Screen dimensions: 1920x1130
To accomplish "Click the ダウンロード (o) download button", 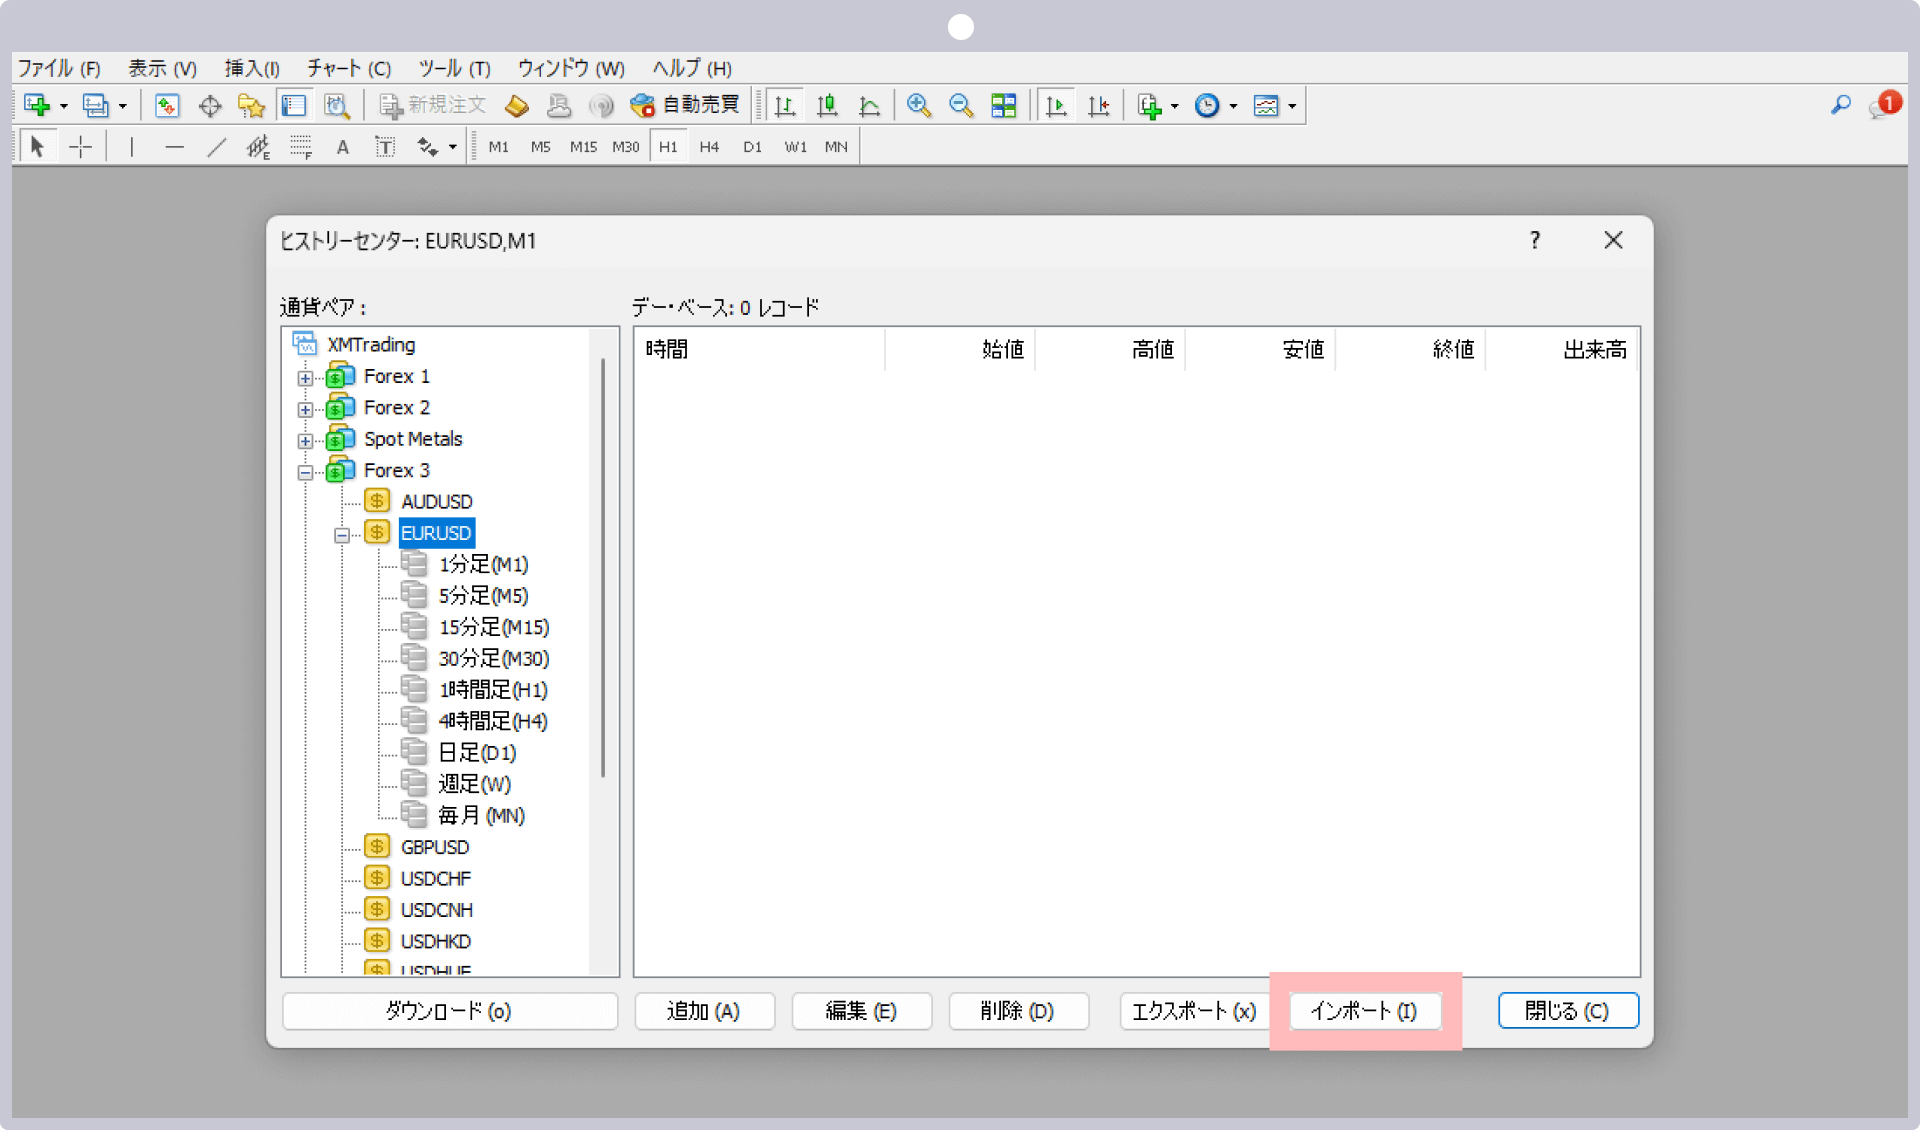I will coord(449,1011).
